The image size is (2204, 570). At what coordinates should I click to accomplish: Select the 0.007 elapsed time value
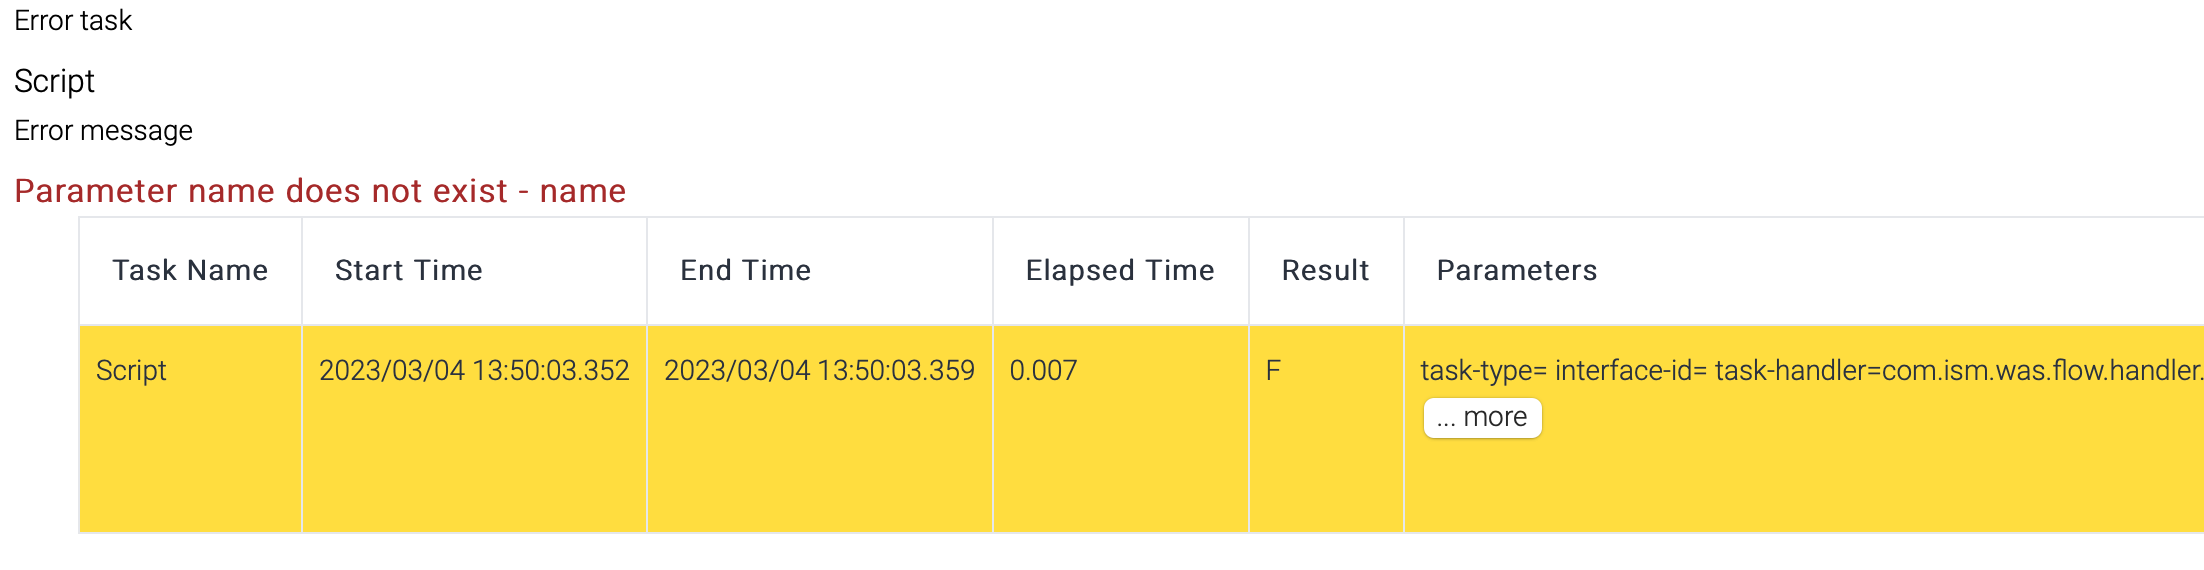pyautogui.click(x=1043, y=371)
